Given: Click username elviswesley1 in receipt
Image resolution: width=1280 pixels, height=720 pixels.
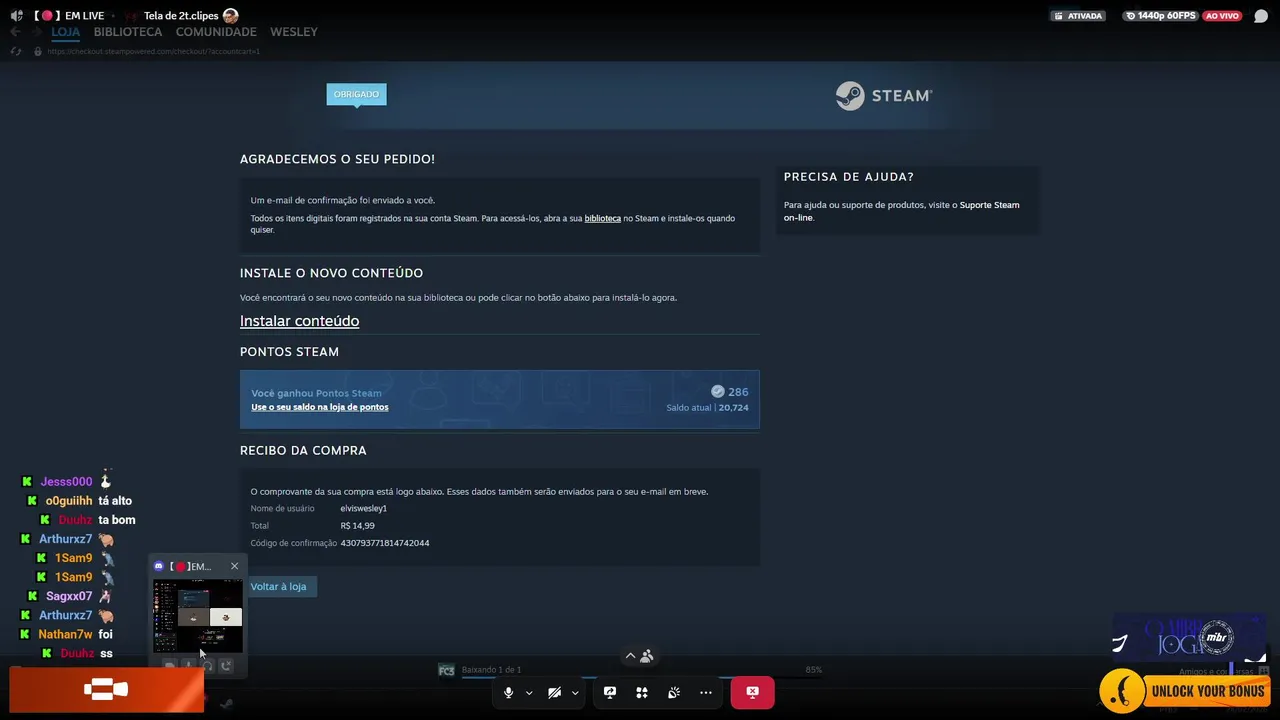Looking at the screenshot, I should tap(363, 509).
